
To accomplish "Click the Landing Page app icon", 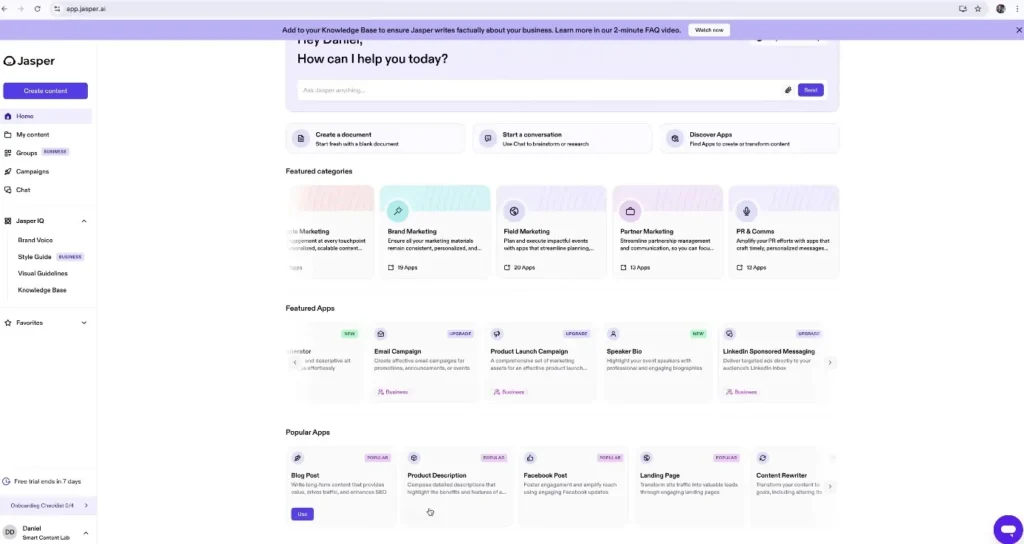I will tap(646, 458).
